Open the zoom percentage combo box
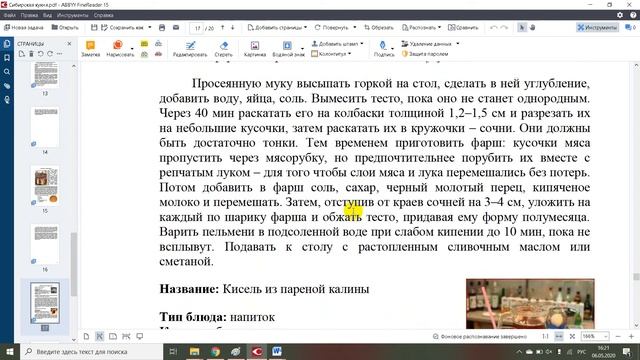 [x=595, y=336]
